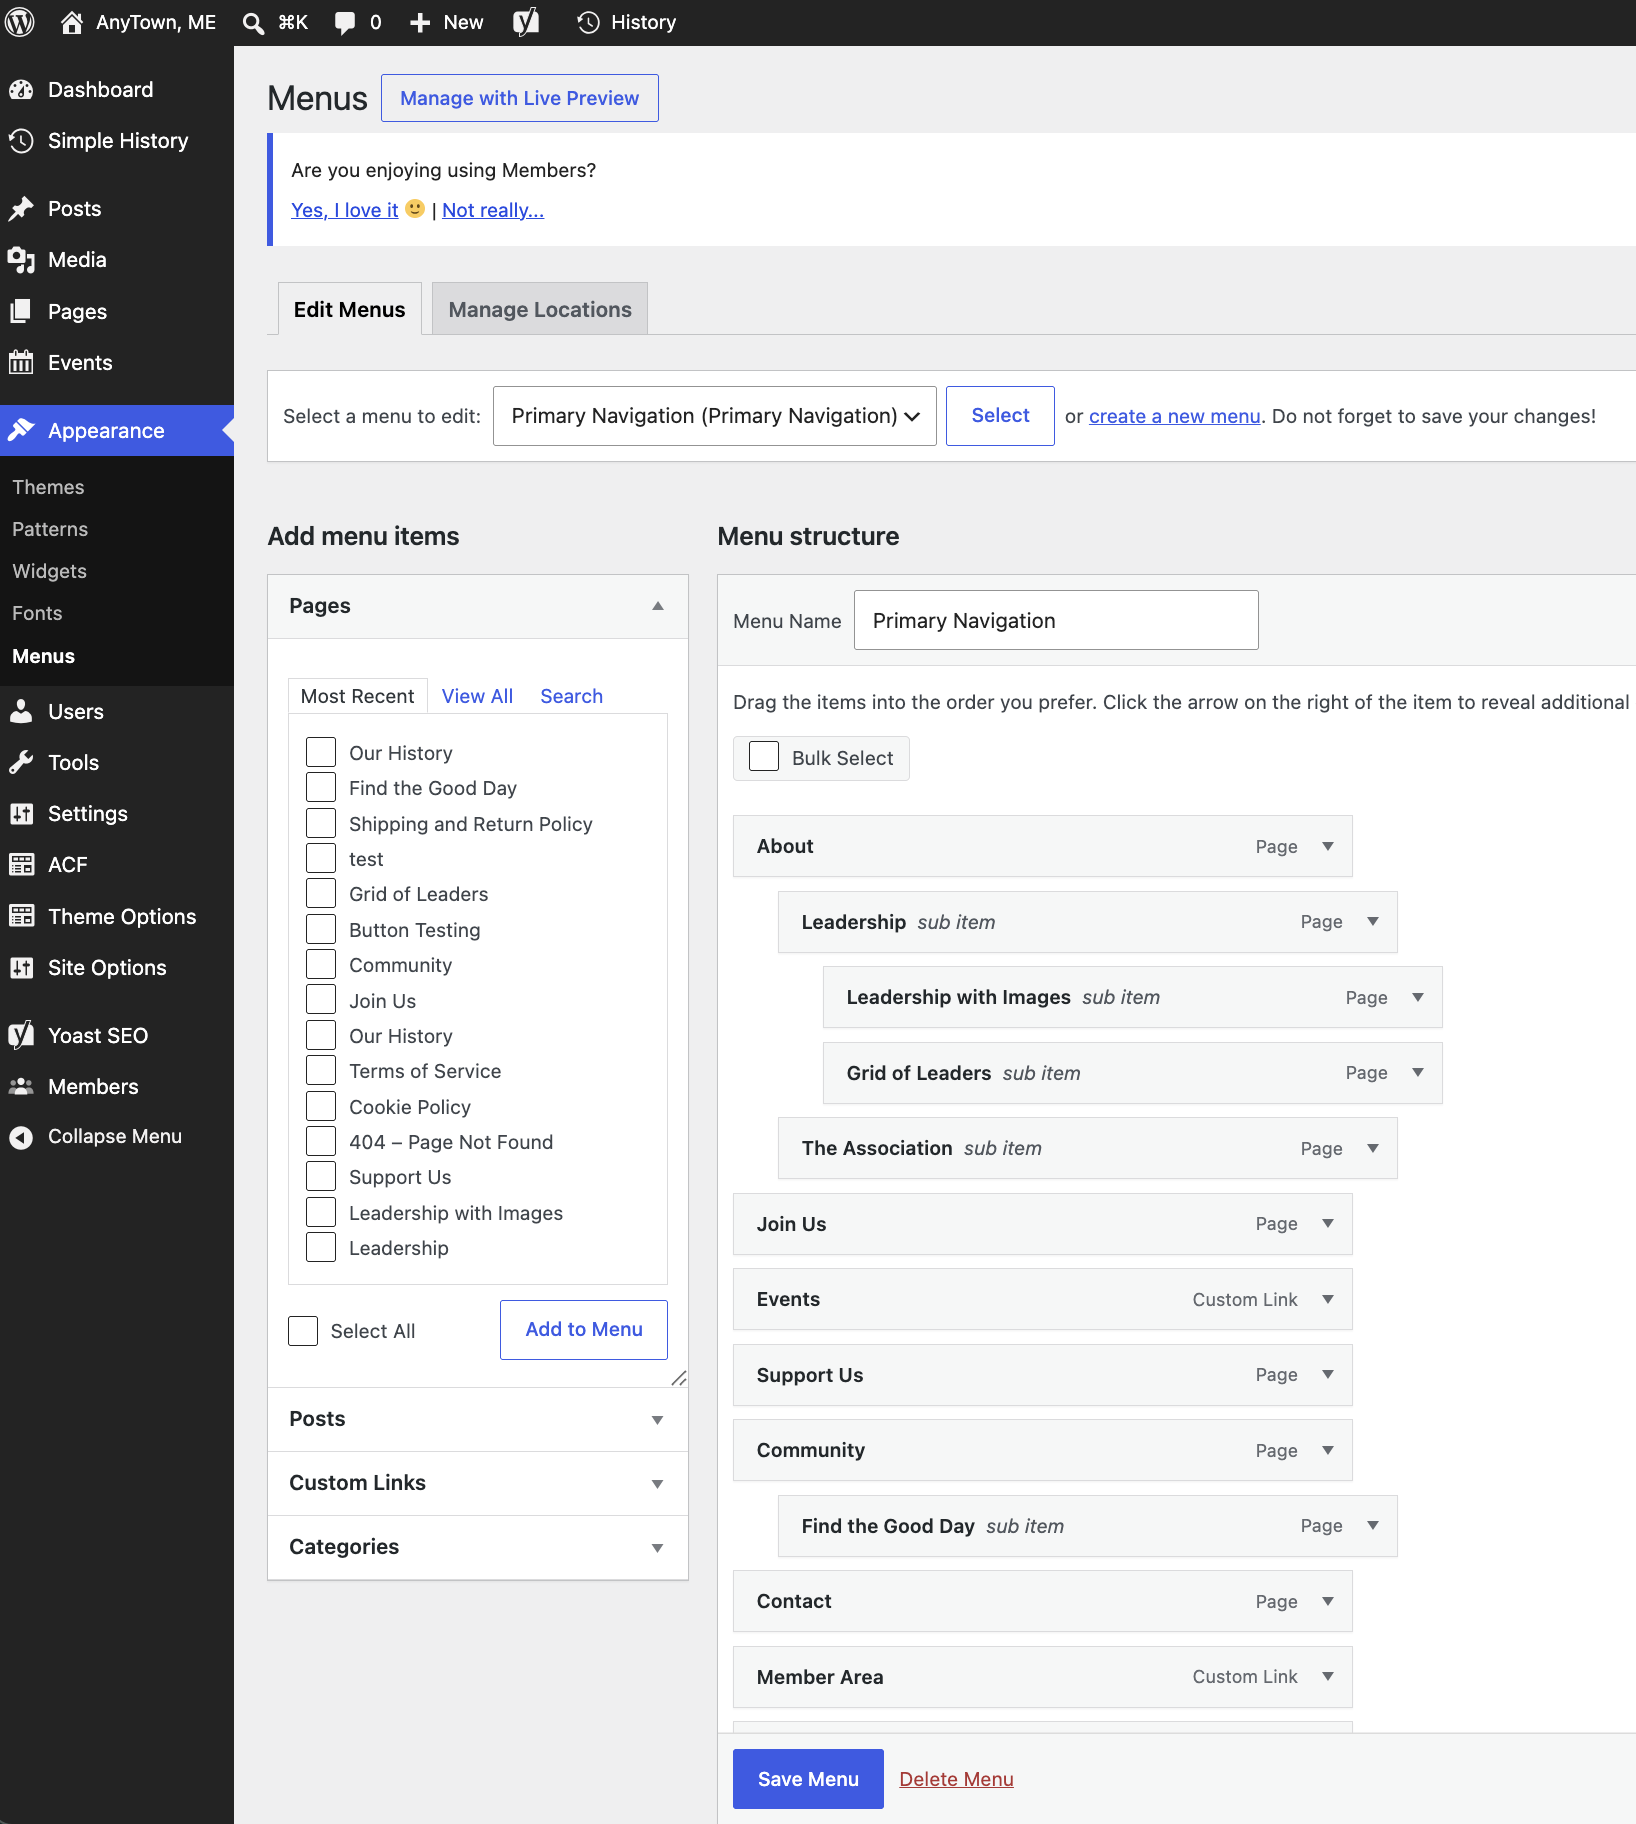Click the Events calendar icon
The width and height of the screenshot is (1636, 1824).
[x=21, y=363]
